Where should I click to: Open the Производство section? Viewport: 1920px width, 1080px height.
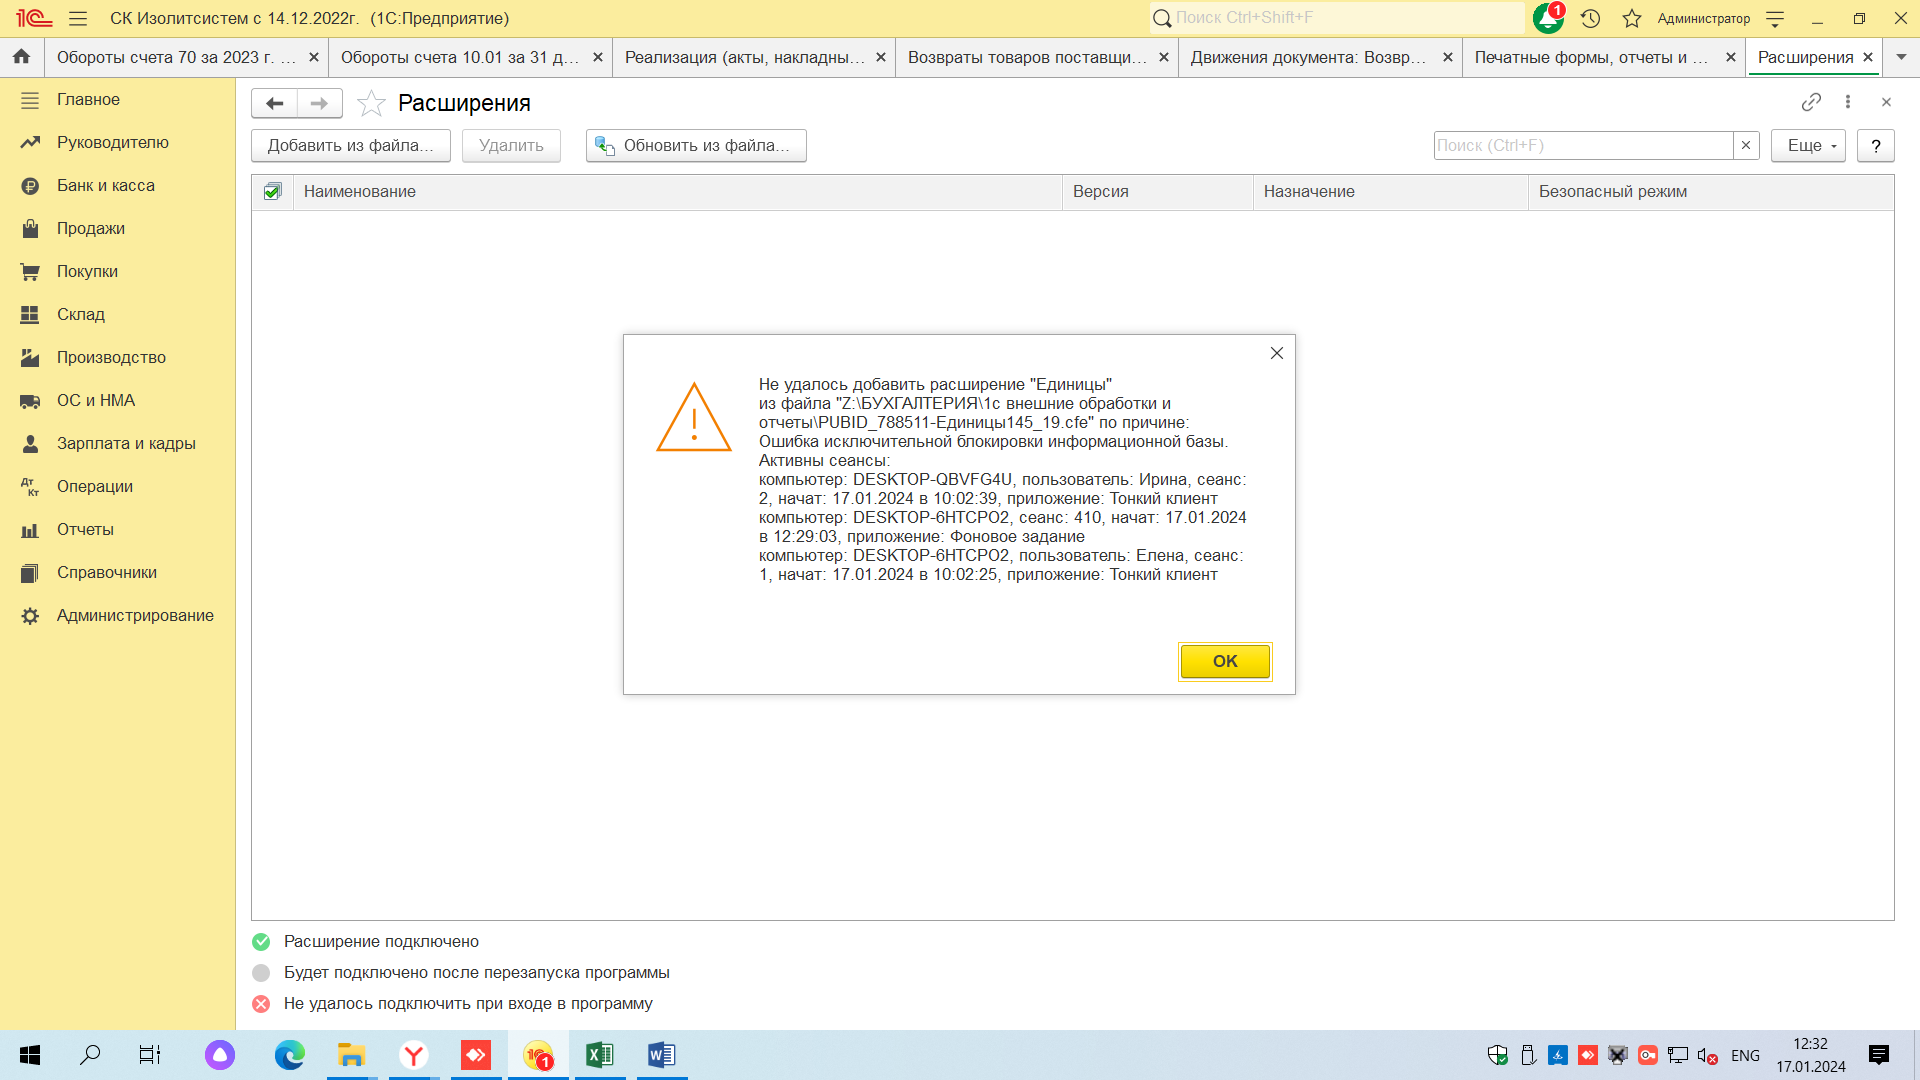[118, 358]
